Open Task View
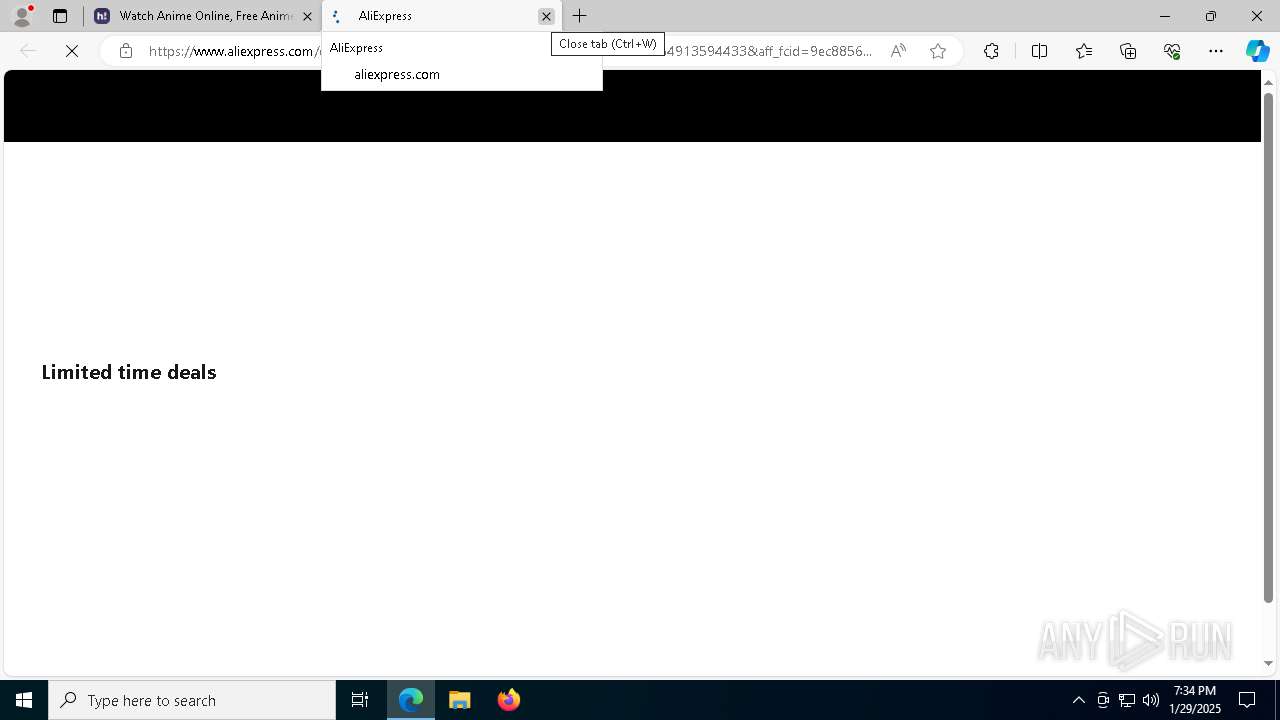 pyautogui.click(x=360, y=700)
